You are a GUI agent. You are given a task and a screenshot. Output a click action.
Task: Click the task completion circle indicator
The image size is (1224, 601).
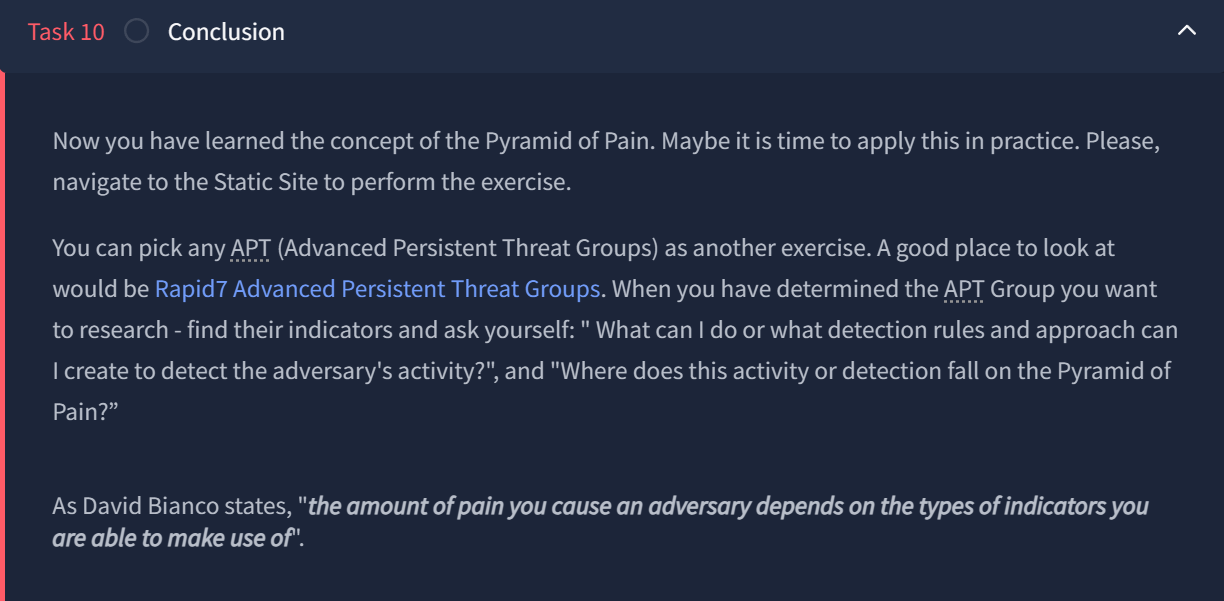(x=137, y=31)
